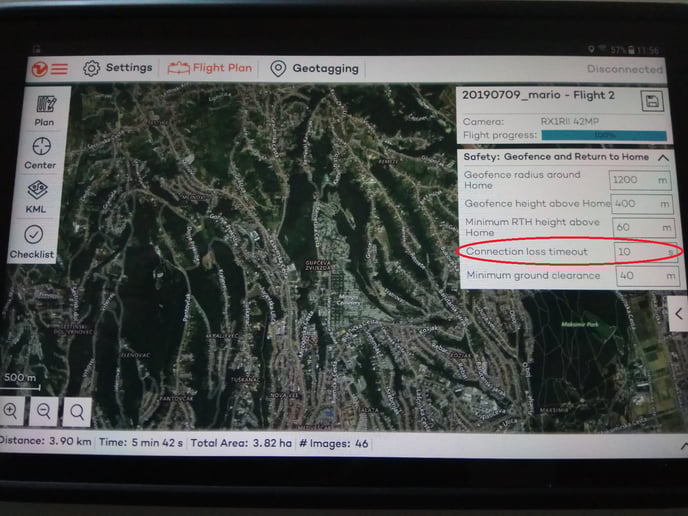
Task: Collapse Safety: Geofence and Return to Home section
Action: 663,157
